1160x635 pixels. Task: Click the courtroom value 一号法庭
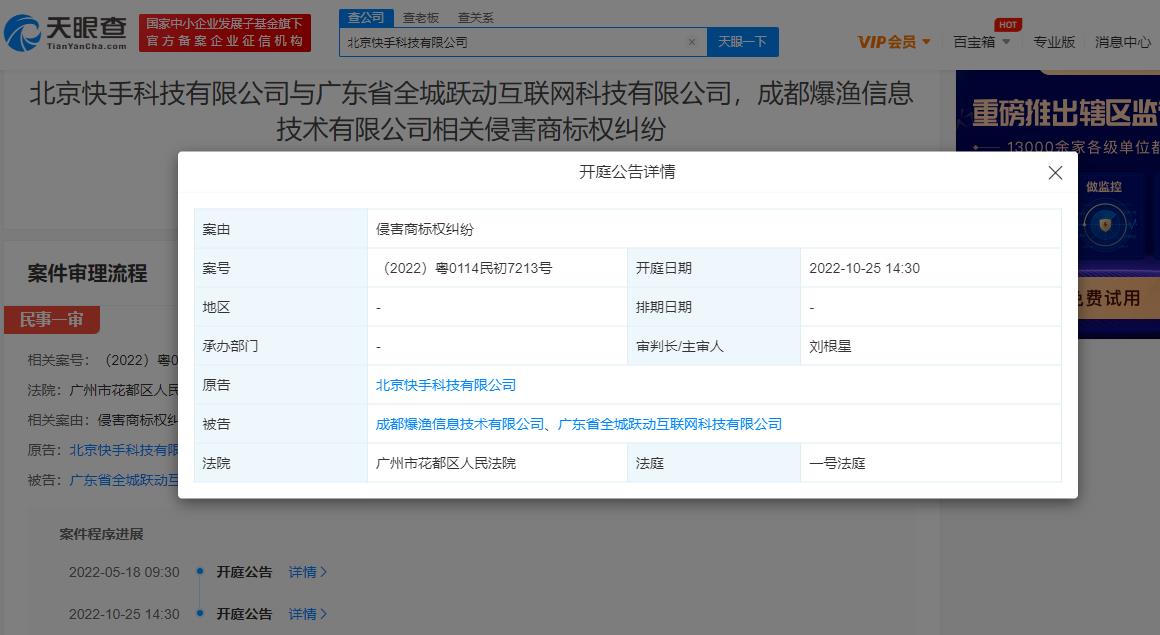pos(837,463)
